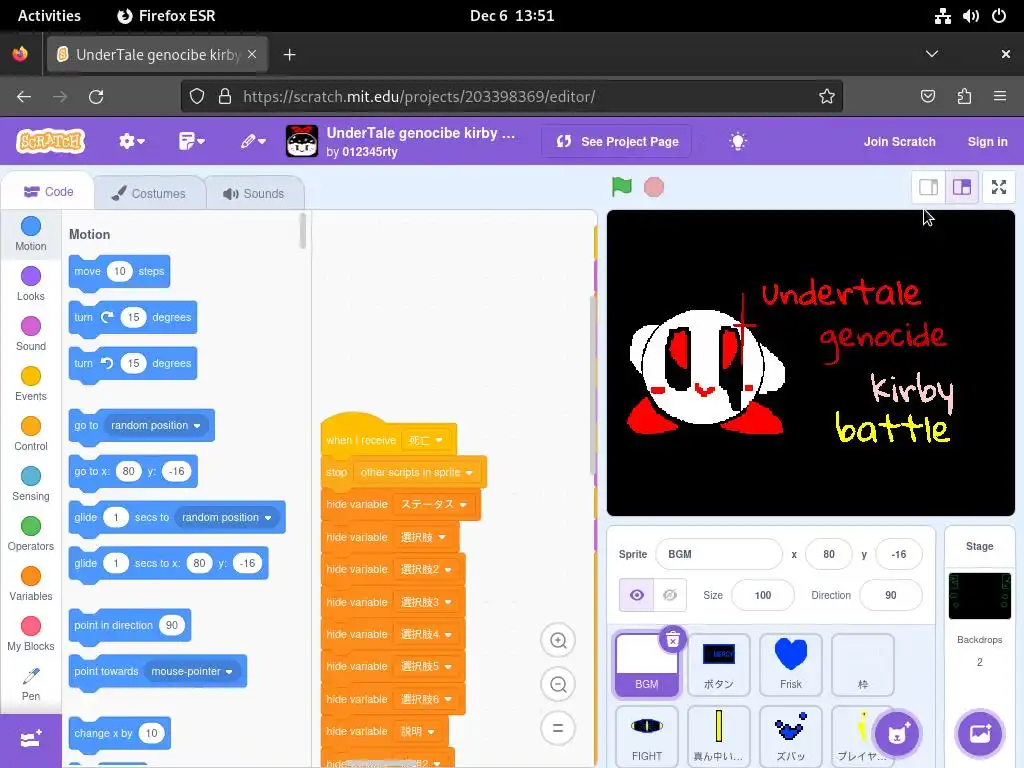Open the Edit pencil menu

[253, 141]
